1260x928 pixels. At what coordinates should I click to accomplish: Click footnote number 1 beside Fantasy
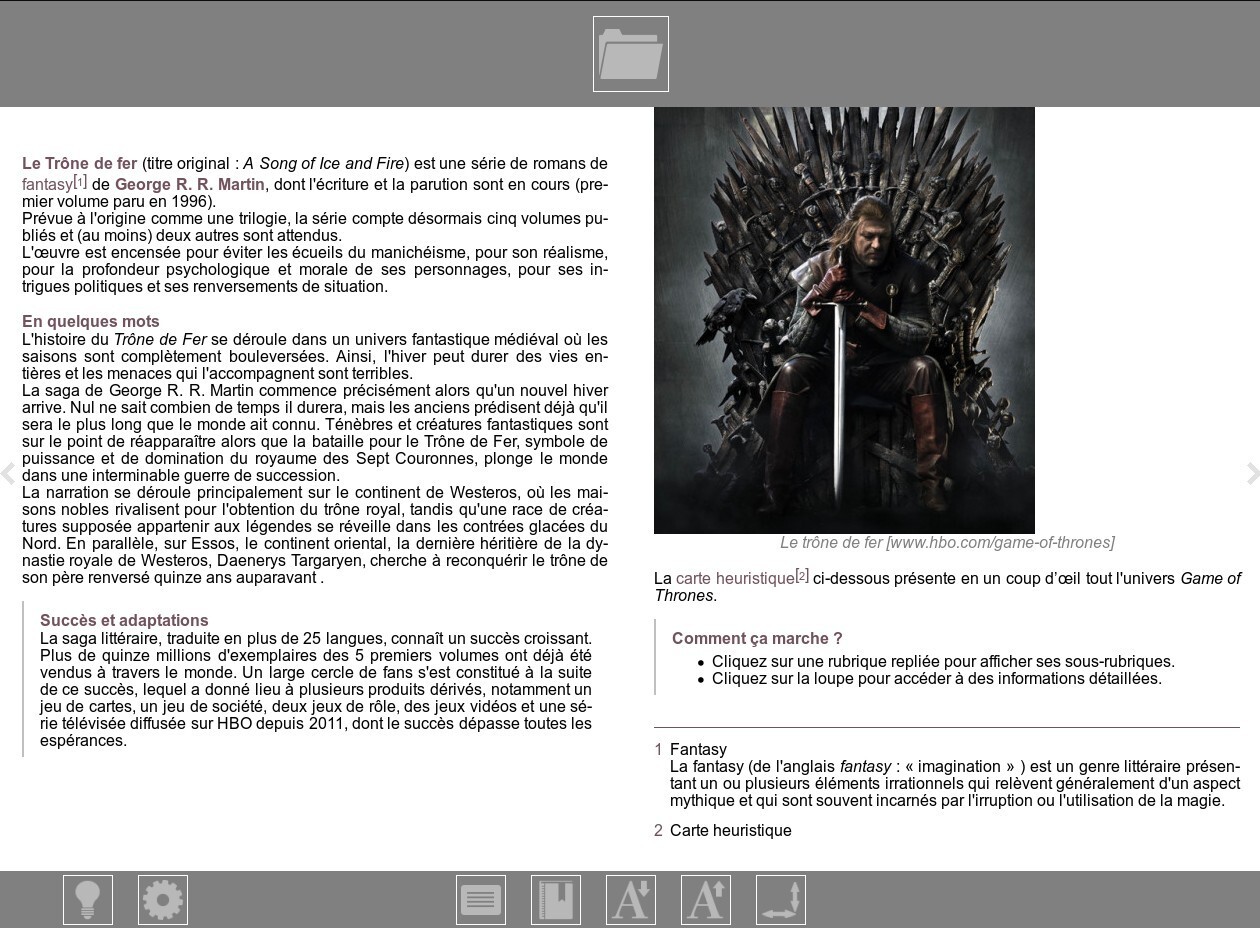(x=658, y=749)
